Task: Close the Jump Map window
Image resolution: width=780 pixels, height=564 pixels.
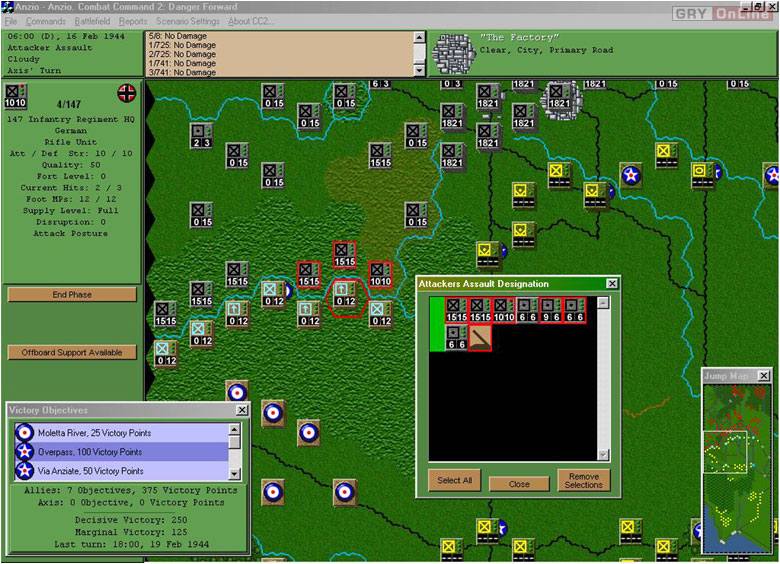Action: 764,376
